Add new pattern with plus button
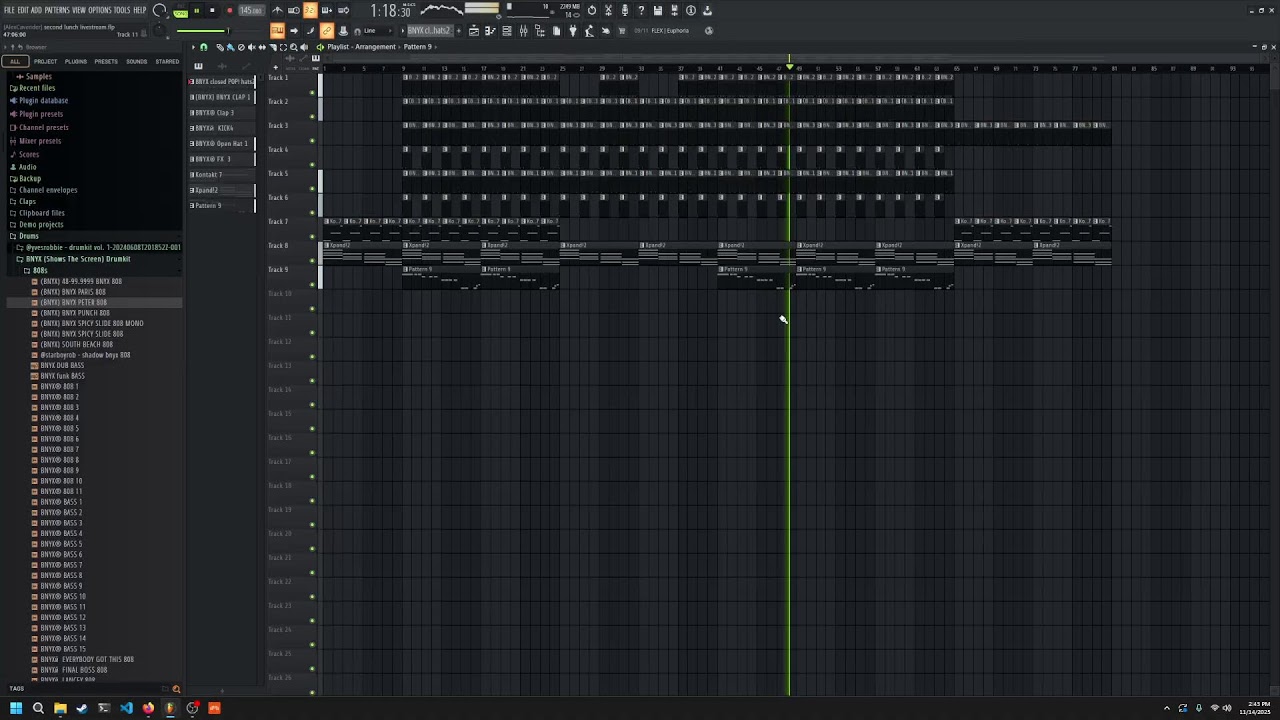Image resolution: width=1280 pixels, height=720 pixels. [458, 31]
